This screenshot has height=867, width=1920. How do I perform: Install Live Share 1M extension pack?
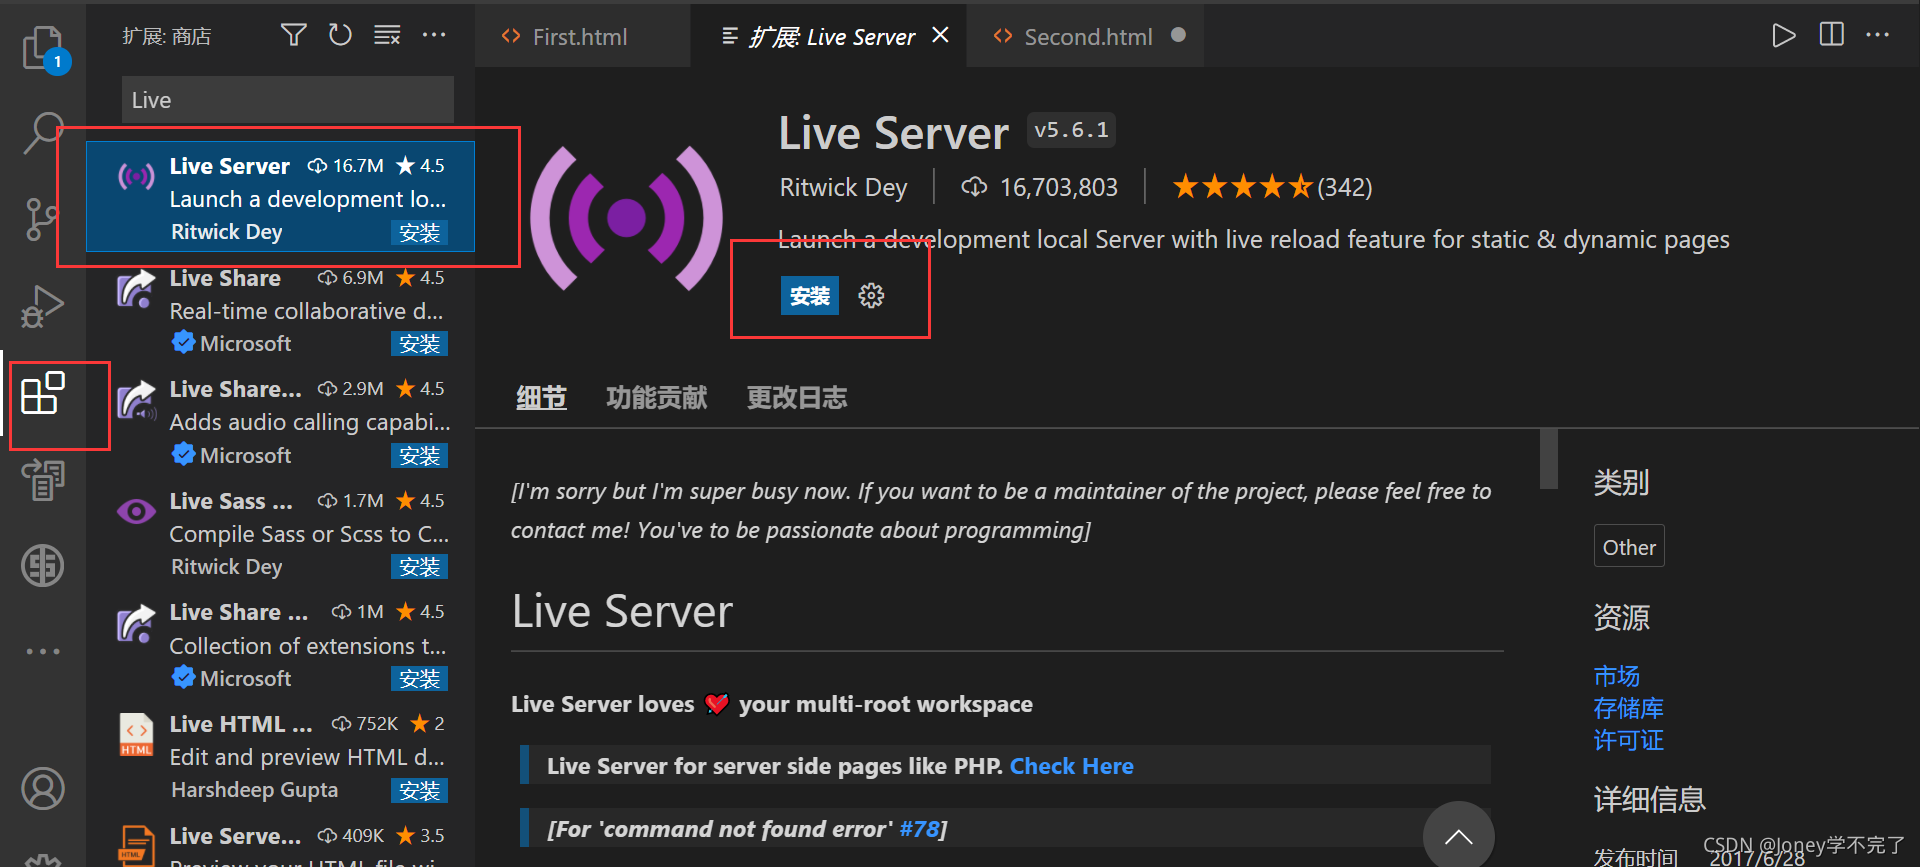(x=419, y=679)
